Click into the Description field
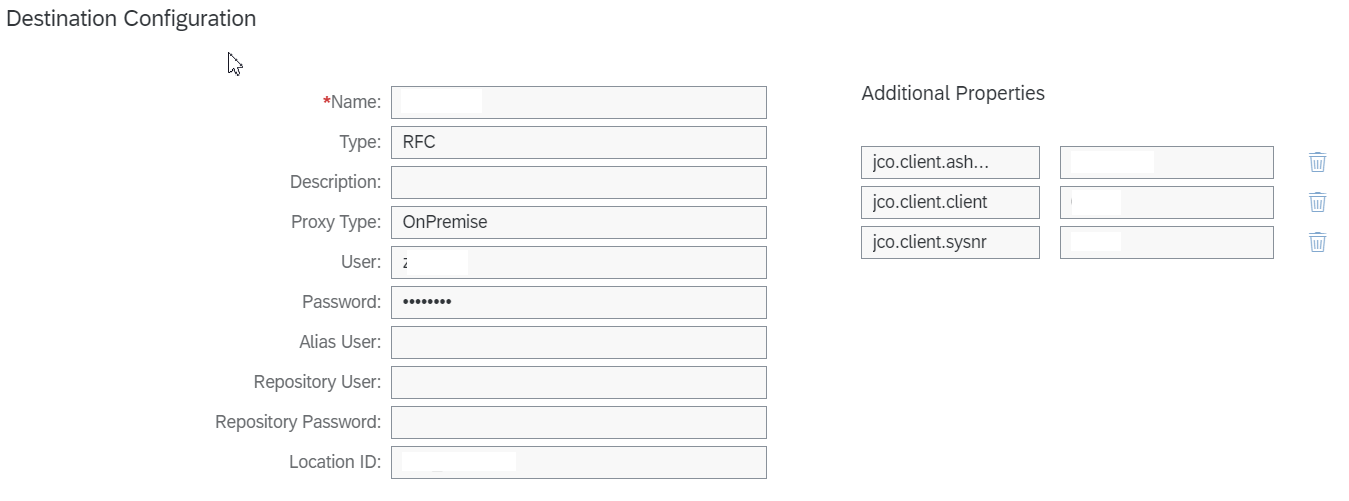The height and width of the screenshot is (501, 1349). pos(578,182)
